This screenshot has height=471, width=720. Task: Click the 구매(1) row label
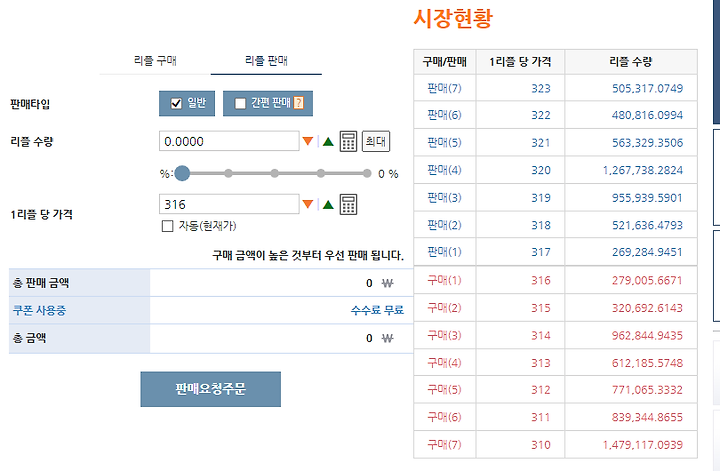click(444, 280)
